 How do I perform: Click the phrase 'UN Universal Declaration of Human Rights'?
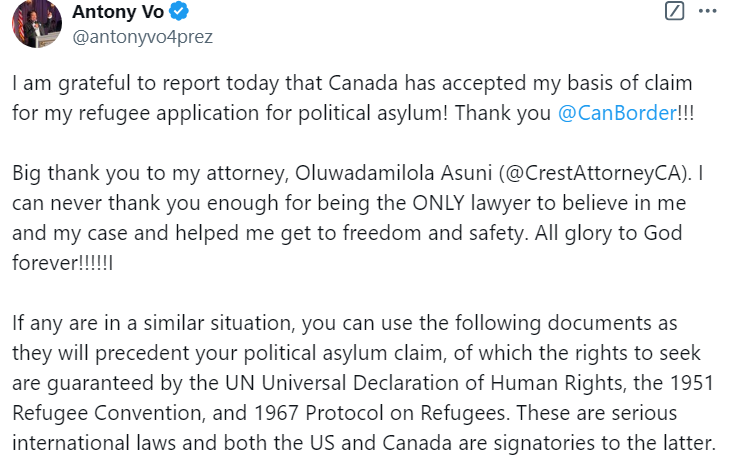tap(424, 383)
